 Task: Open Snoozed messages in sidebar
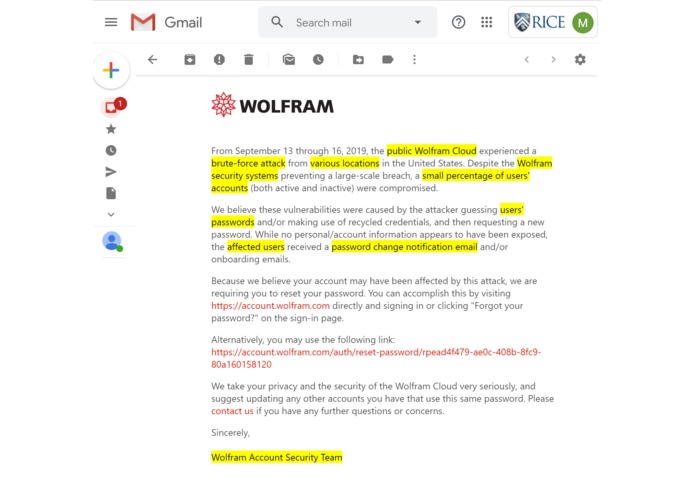click(111, 151)
